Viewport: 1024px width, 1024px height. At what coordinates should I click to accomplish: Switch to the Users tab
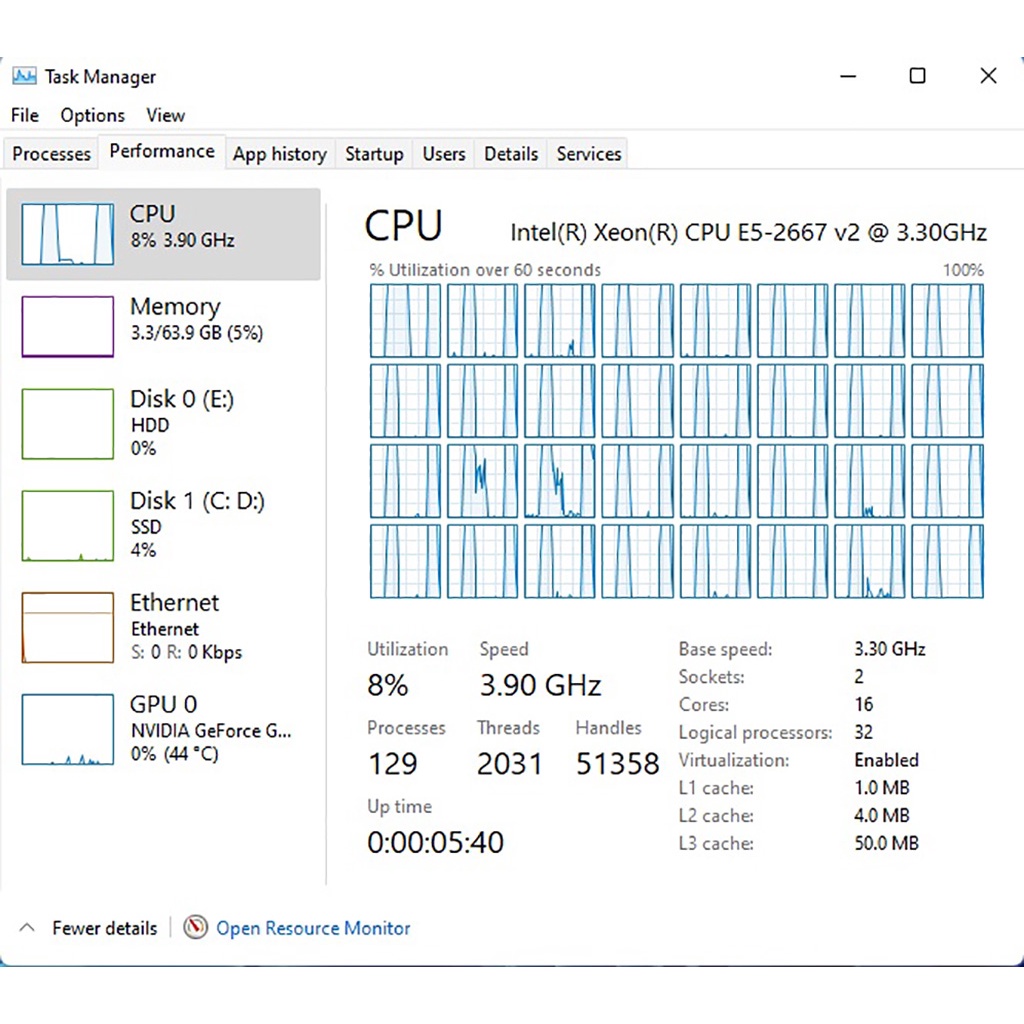[443, 154]
